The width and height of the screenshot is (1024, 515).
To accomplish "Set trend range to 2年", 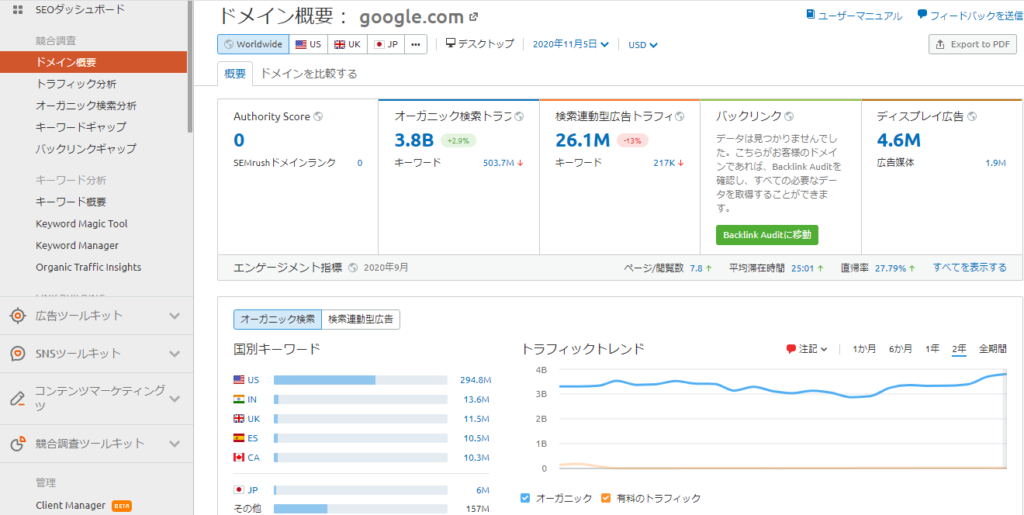I will tap(959, 349).
